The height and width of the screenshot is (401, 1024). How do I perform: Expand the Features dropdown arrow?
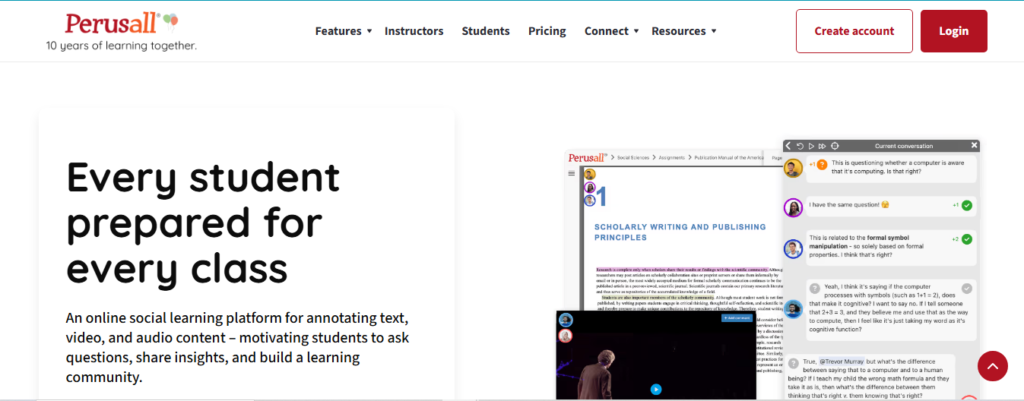(369, 31)
